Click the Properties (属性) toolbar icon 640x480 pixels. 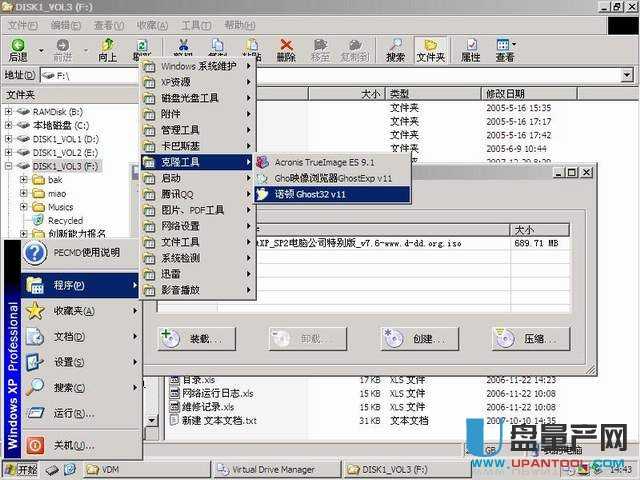click(471, 50)
